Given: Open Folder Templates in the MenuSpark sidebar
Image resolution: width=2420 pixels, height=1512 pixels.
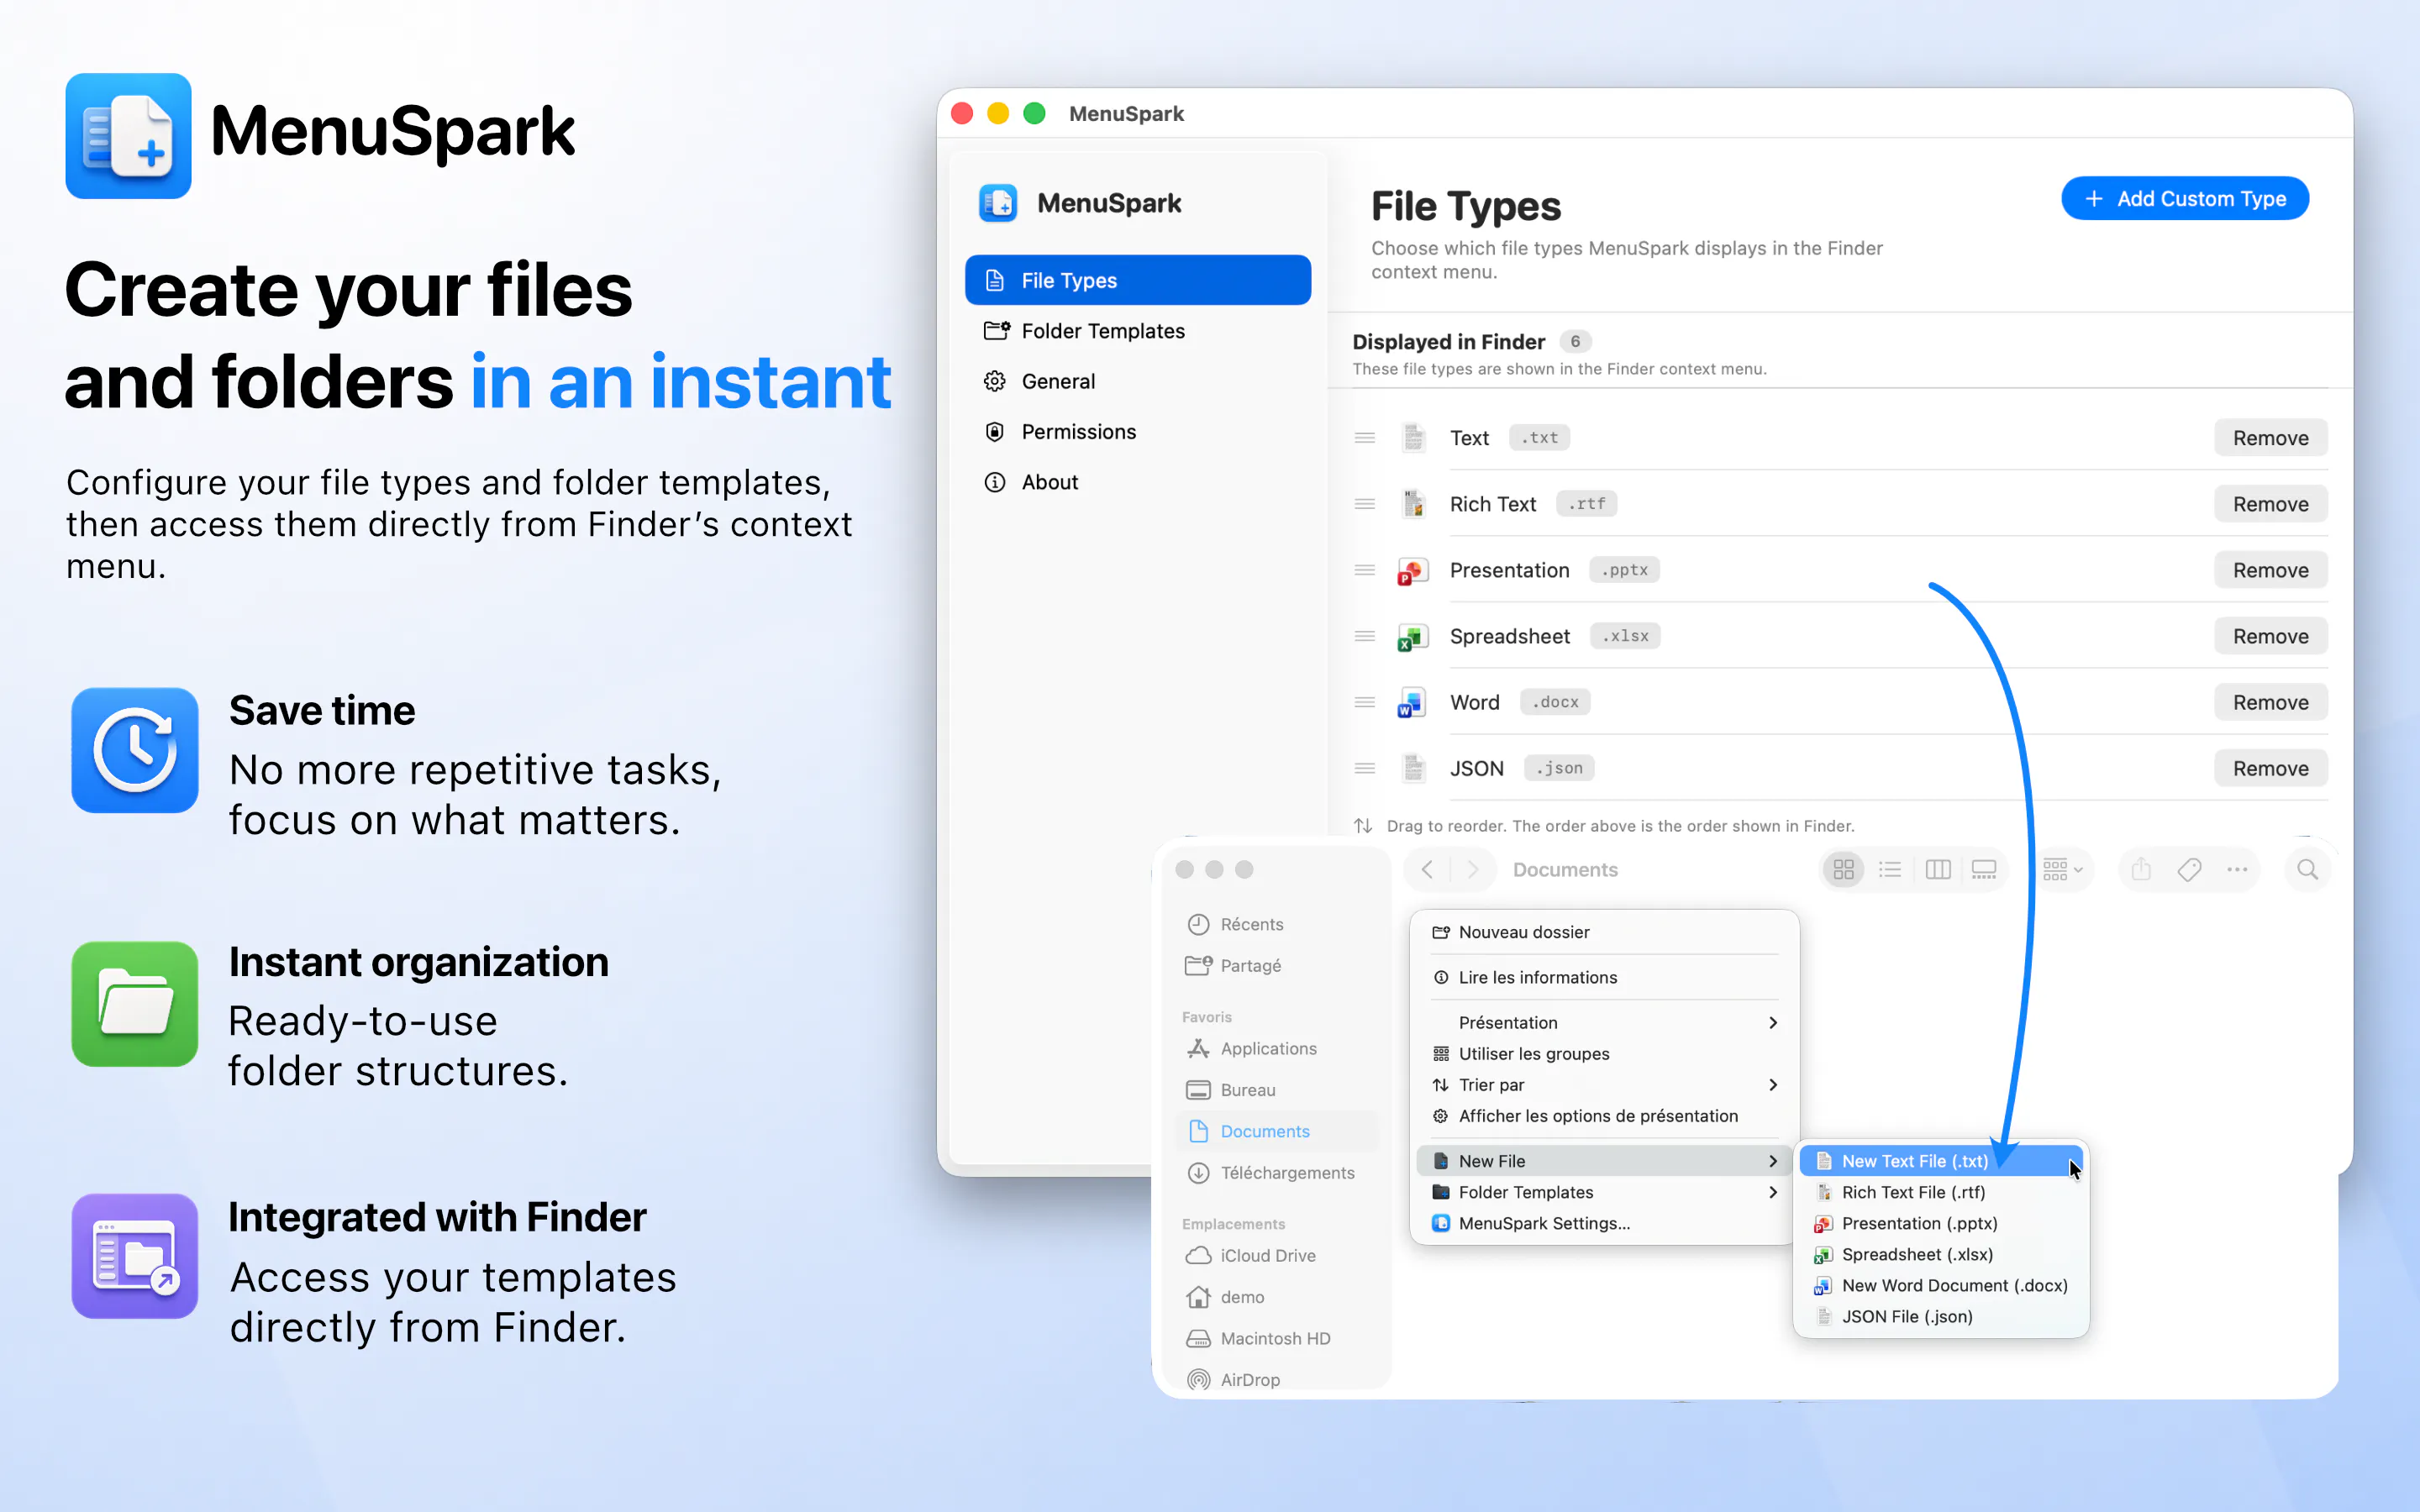Looking at the screenshot, I should pos(1137,331).
